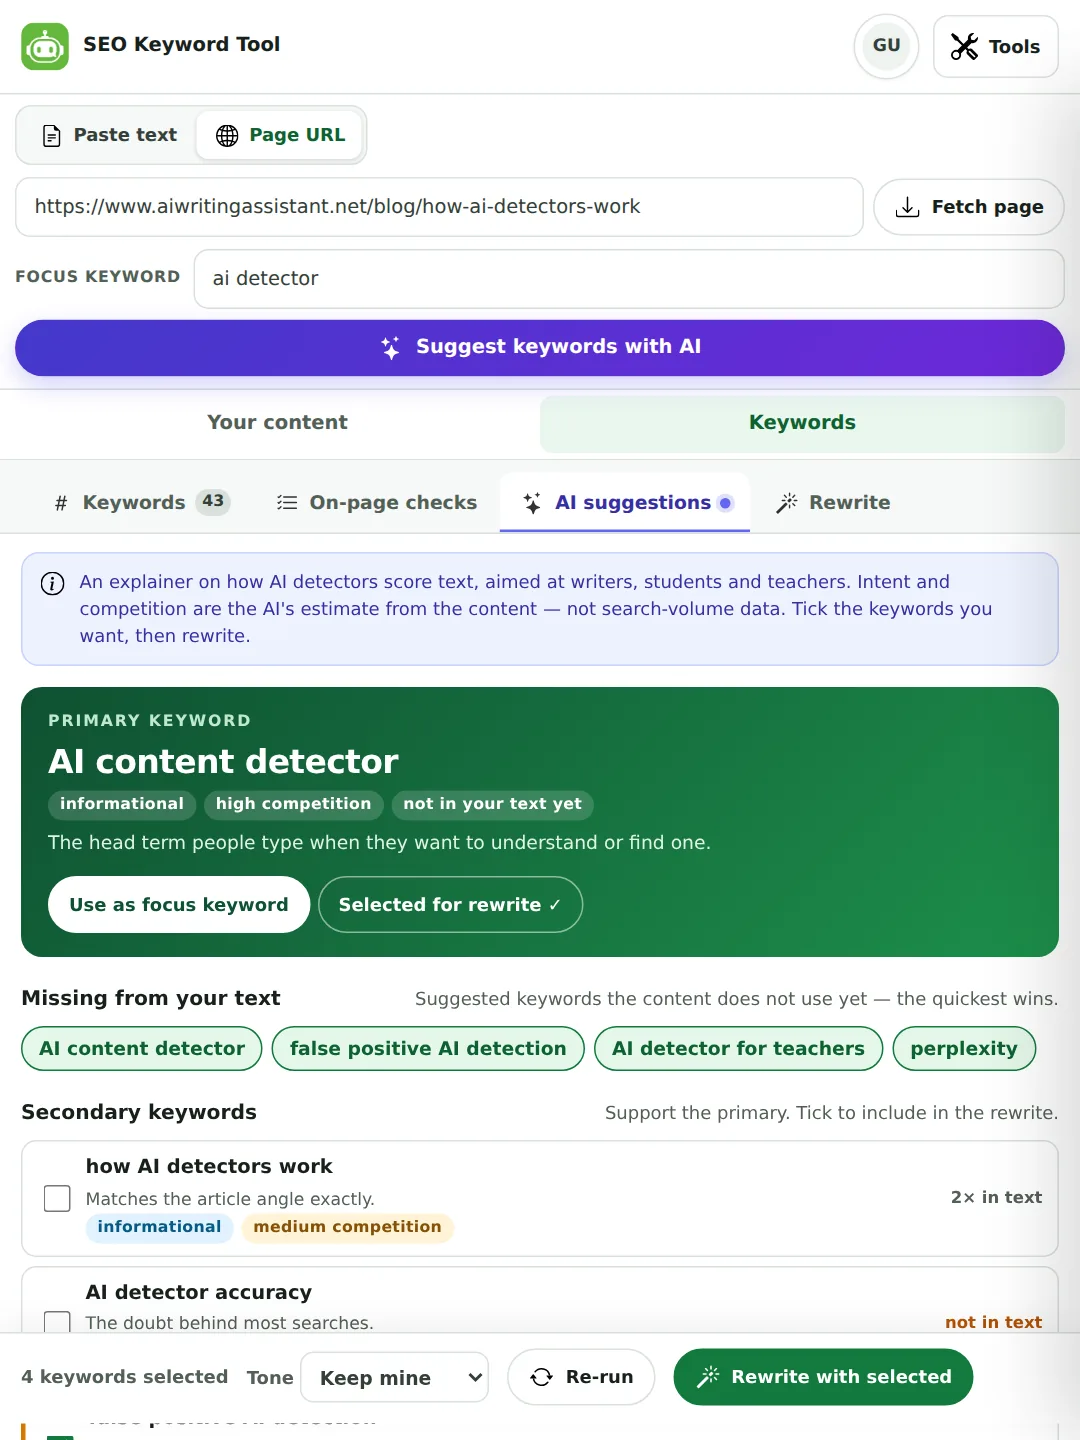This screenshot has width=1080, height=1440.
Task: Edit the focus keyword field
Action: (629, 279)
